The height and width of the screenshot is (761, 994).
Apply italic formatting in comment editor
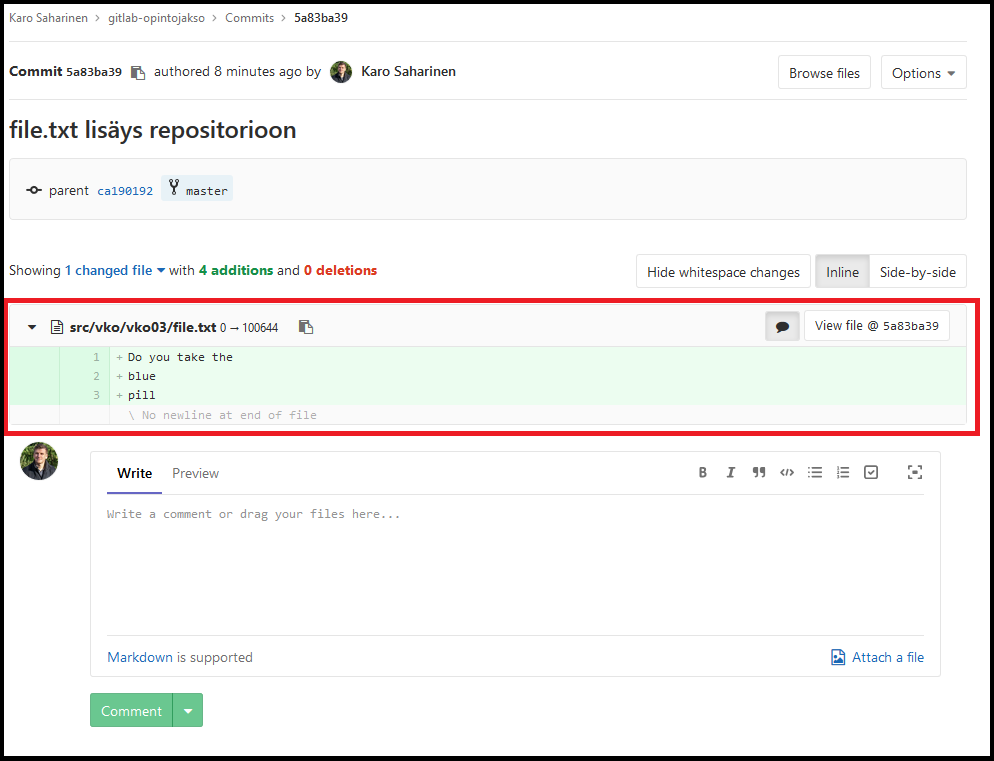tap(731, 473)
